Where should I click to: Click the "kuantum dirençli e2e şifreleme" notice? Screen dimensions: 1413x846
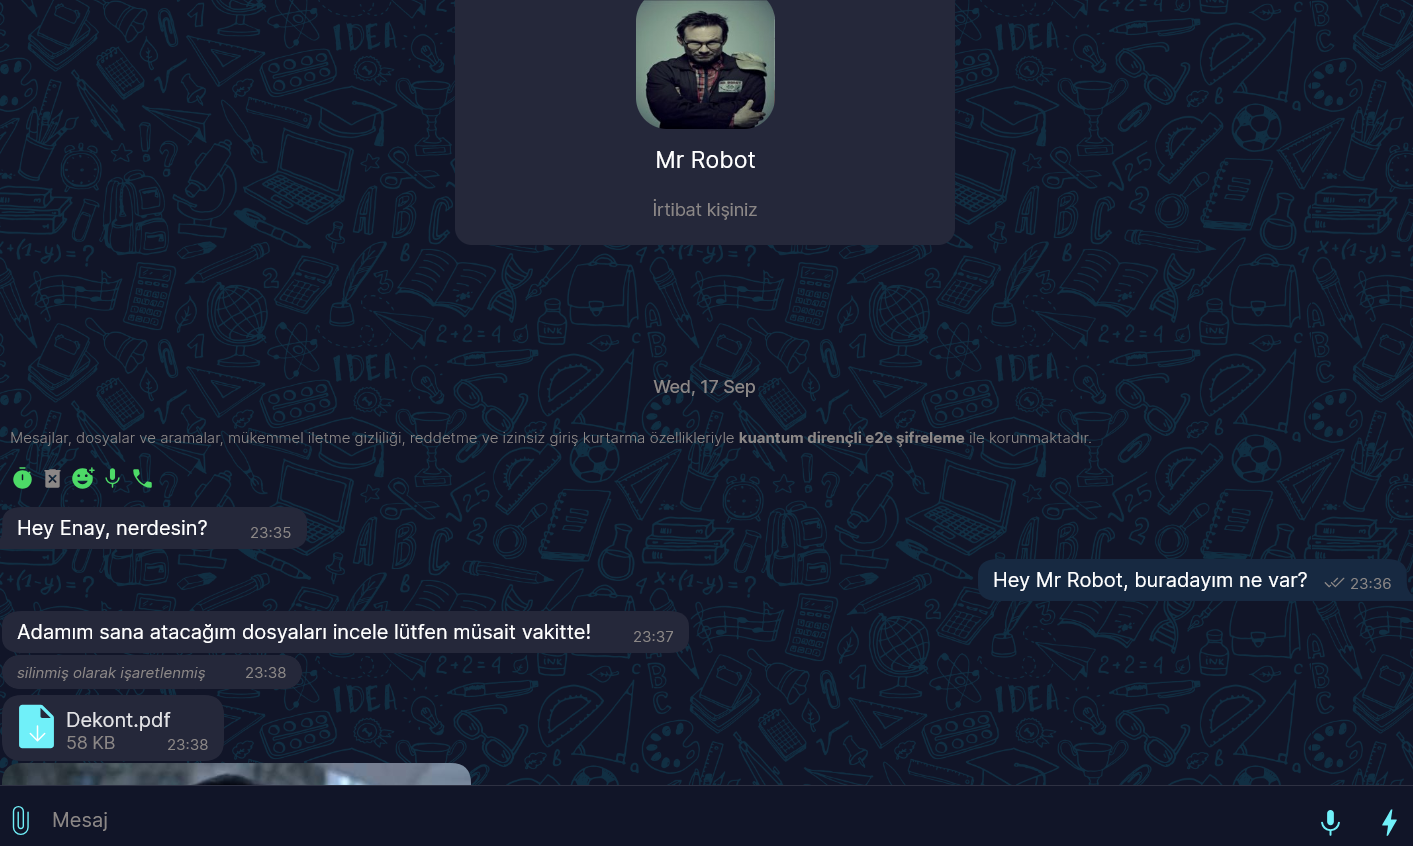[x=851, y=438]
